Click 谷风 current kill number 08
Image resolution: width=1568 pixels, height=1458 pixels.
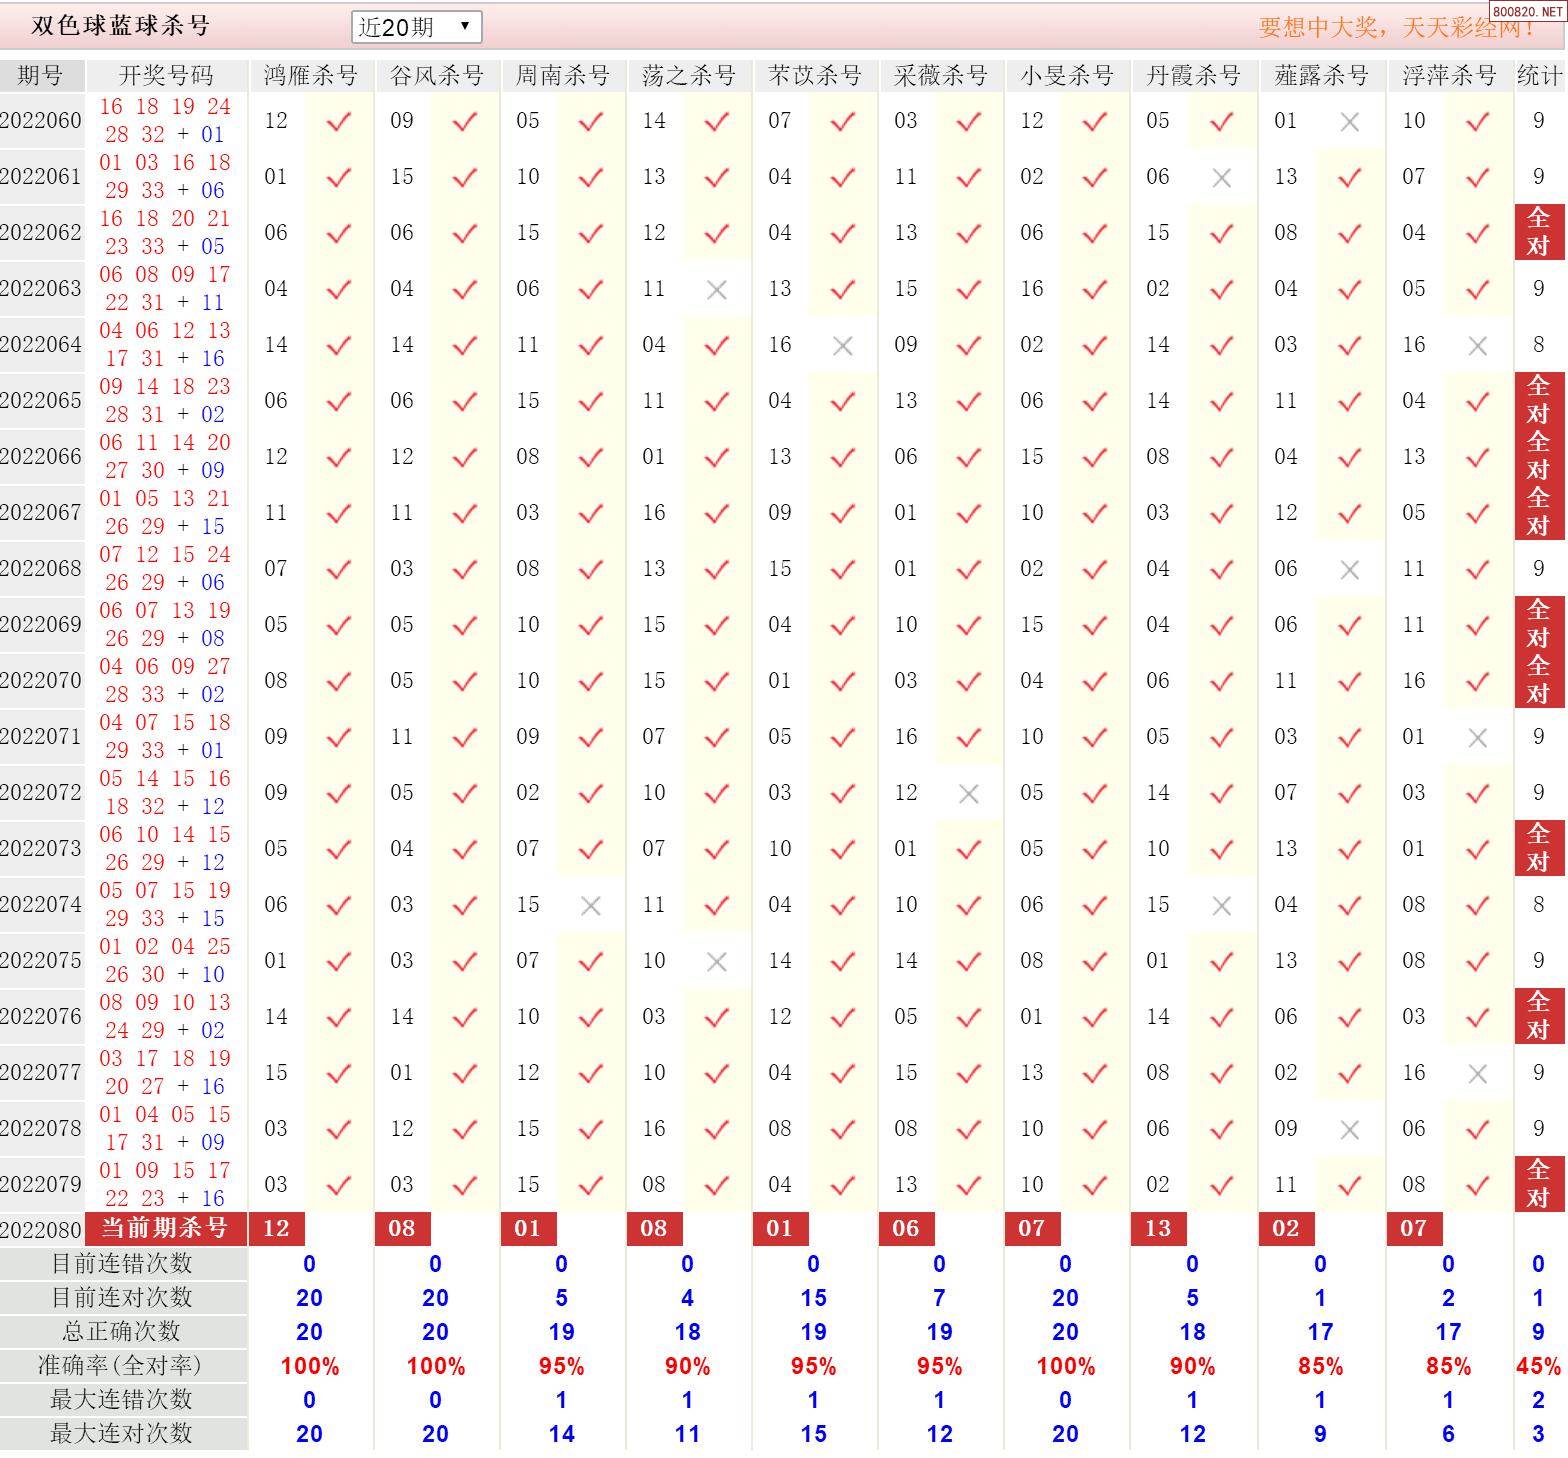click(x=403, y=1228)
